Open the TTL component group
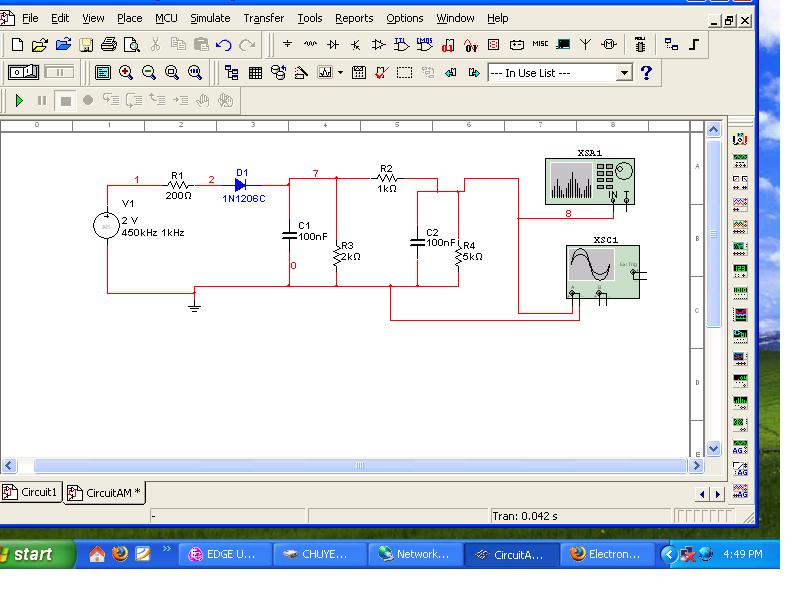The height and width of the screenshot is (600, 800). point(402,45)
